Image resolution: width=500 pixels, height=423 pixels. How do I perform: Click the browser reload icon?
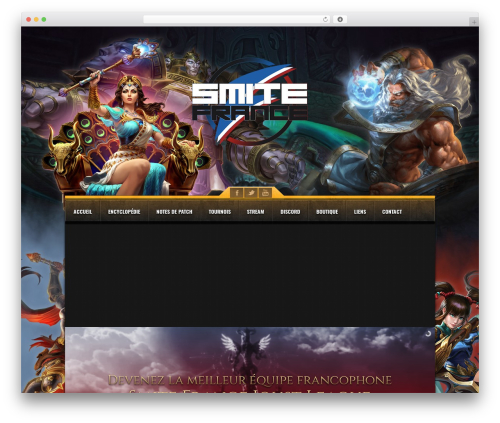click(325, 20)
